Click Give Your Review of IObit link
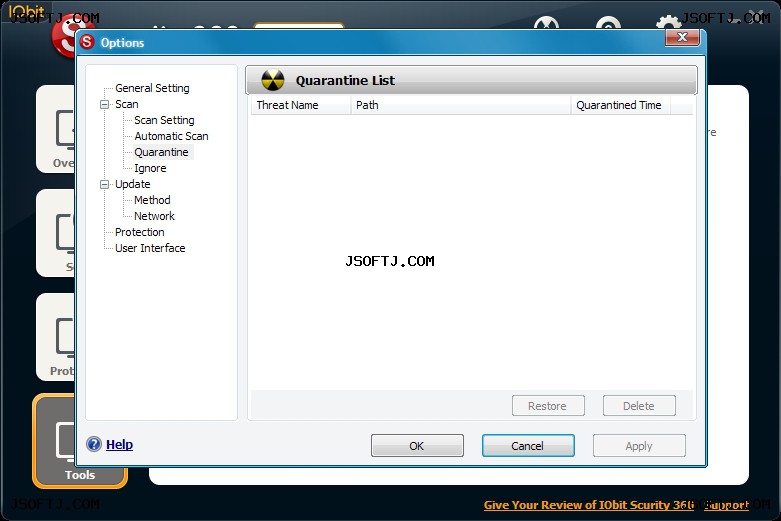The image size is (781, 521). [x=589, y=505]
